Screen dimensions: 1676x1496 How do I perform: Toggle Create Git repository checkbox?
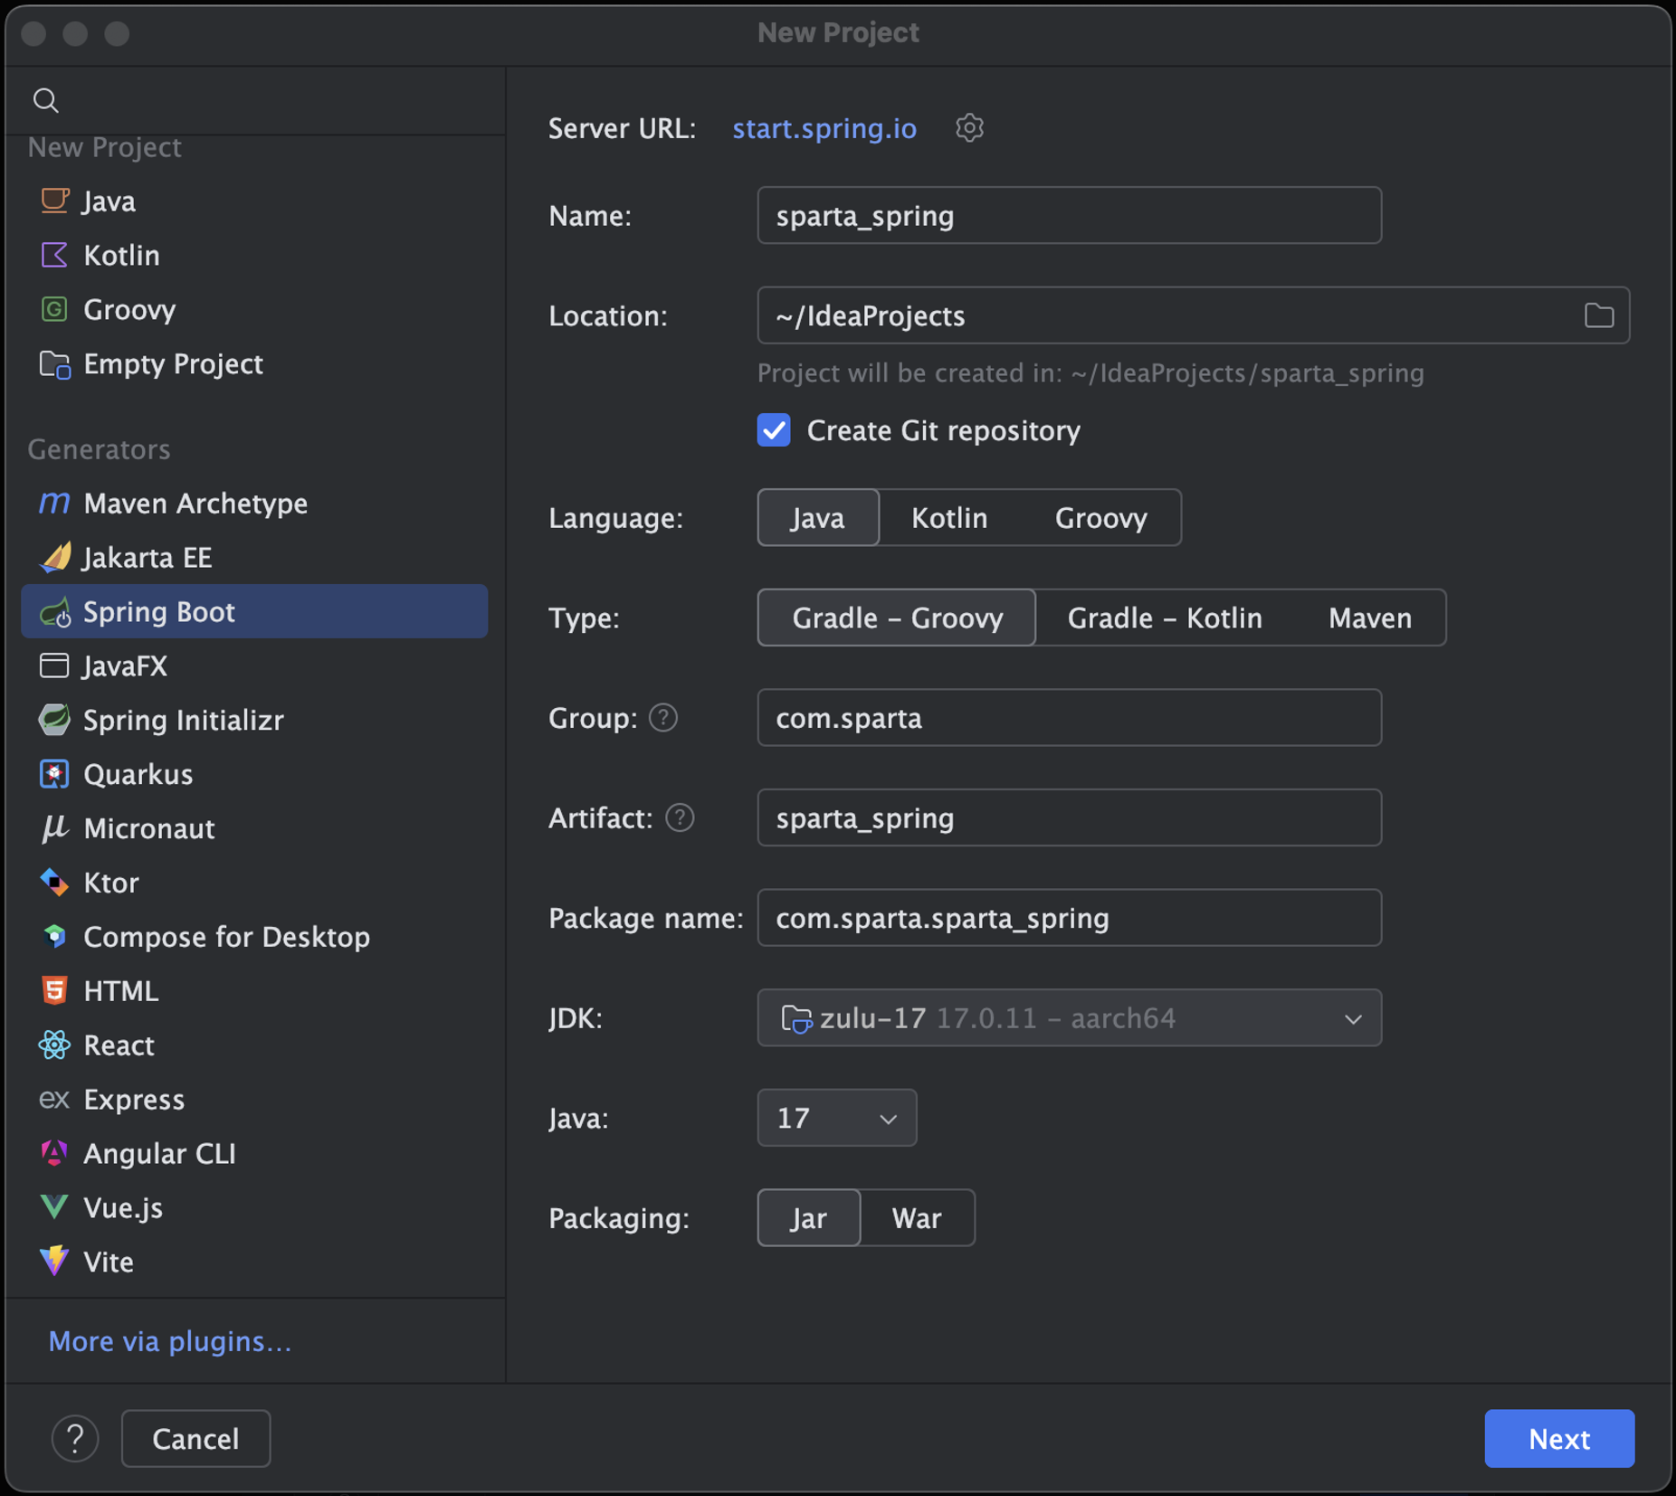click(x=774, y=430)
